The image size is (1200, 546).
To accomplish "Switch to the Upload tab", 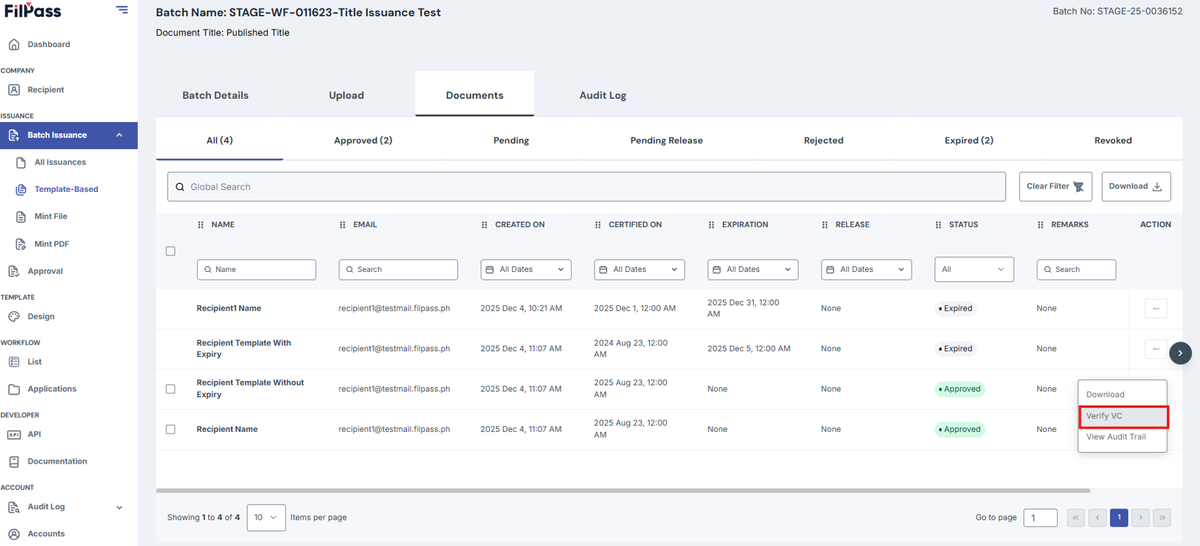I will click(346, 95).
